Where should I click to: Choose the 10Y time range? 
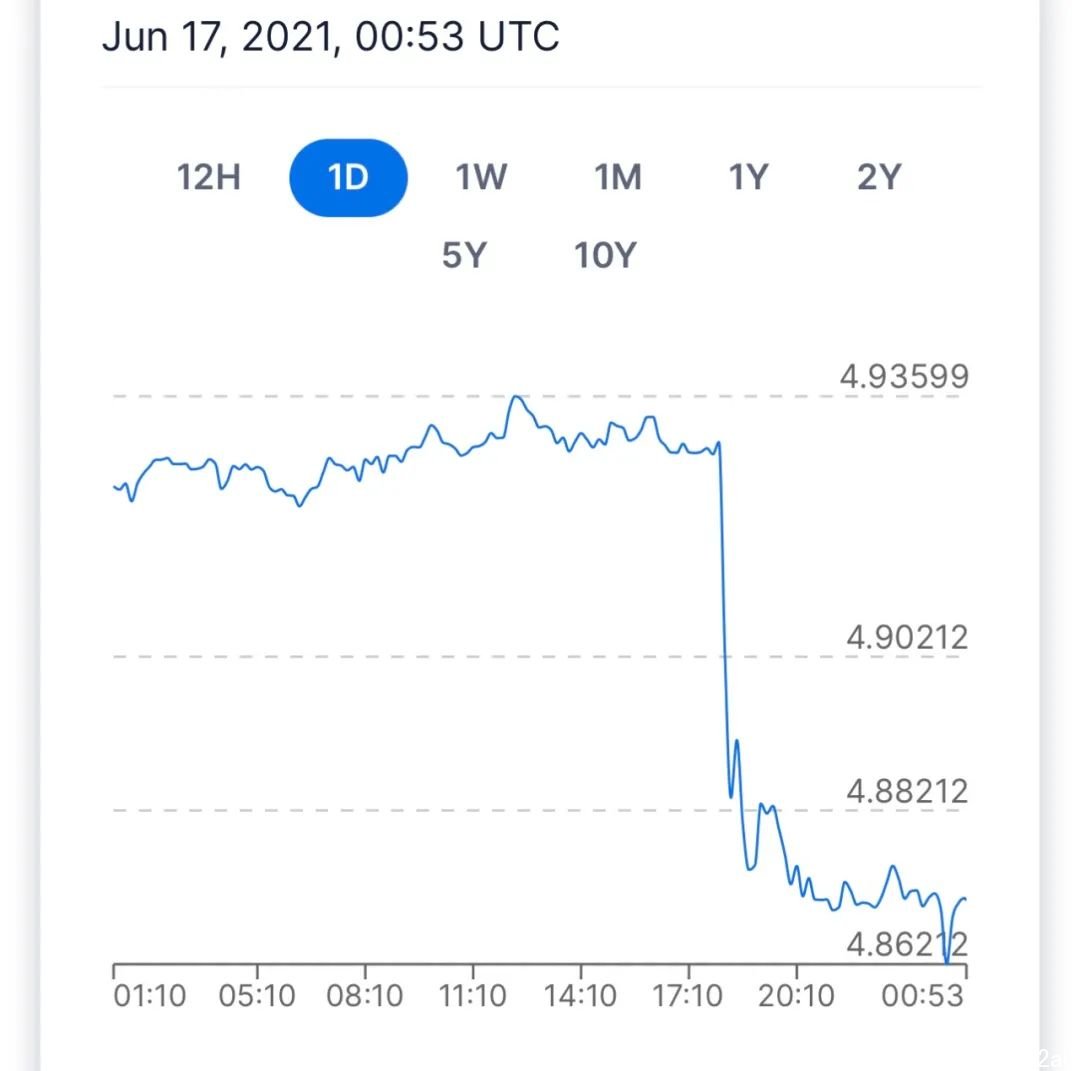tap(605, 256)
